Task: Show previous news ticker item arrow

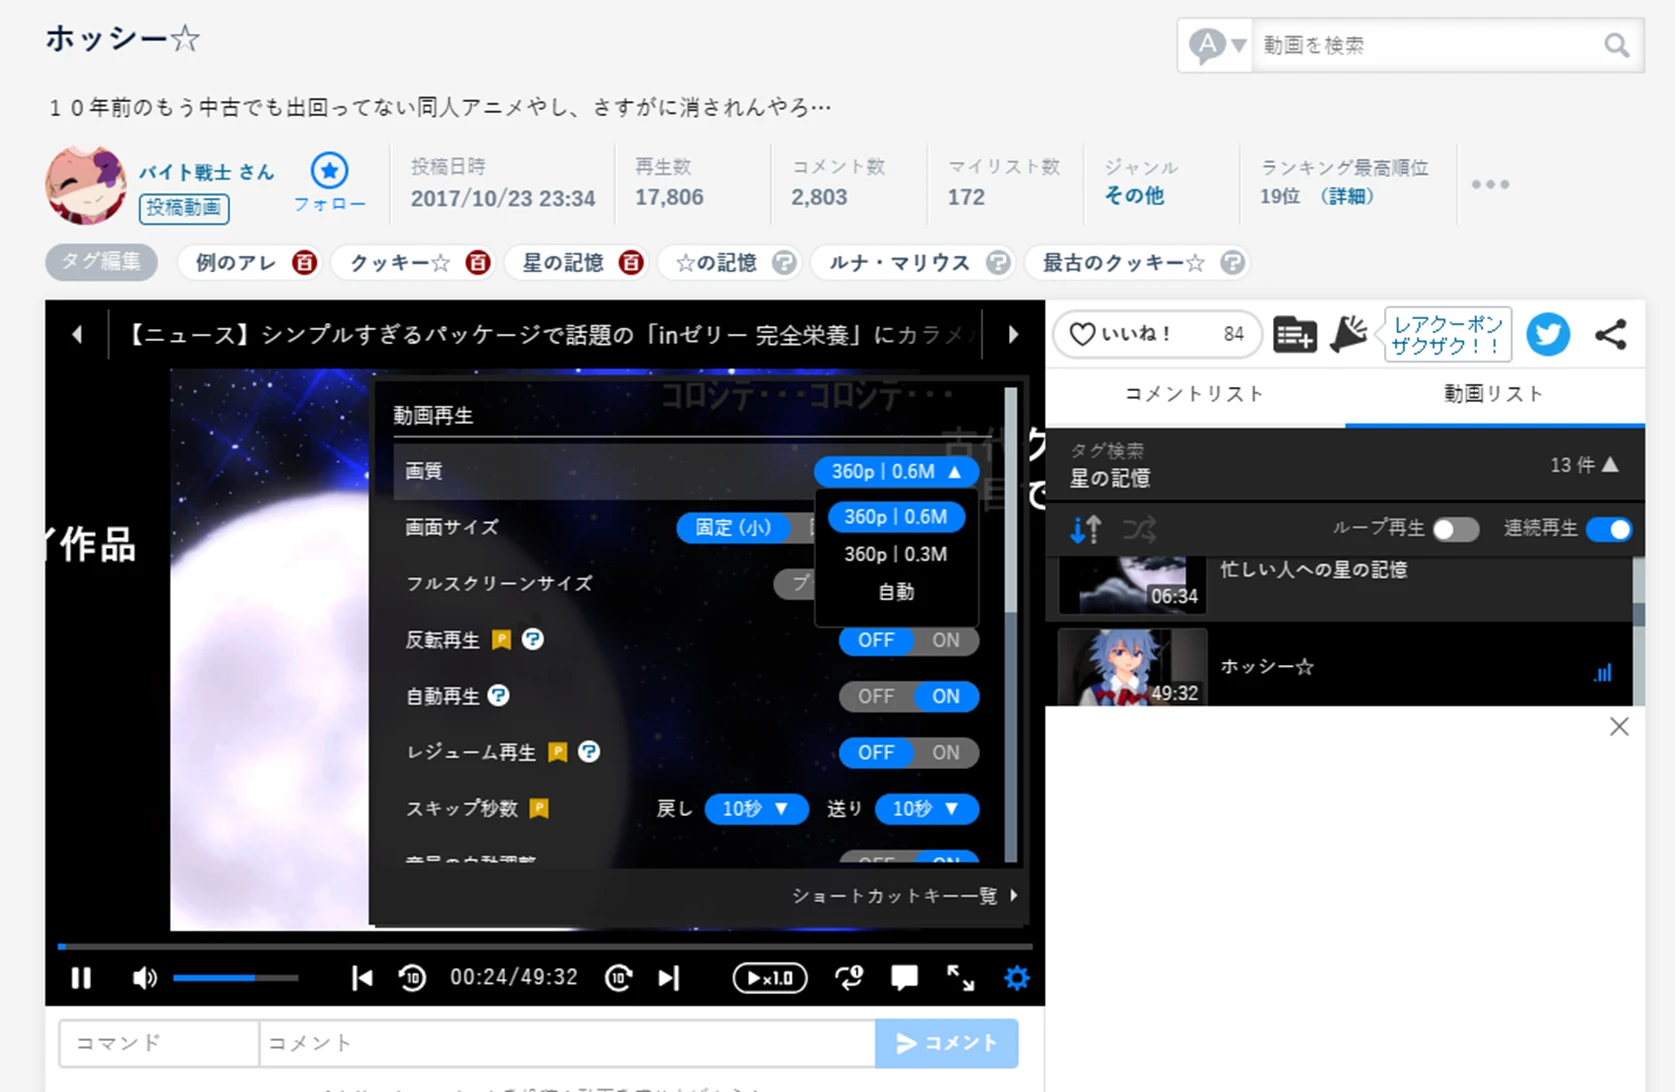Action: click(x=77, y=334)
